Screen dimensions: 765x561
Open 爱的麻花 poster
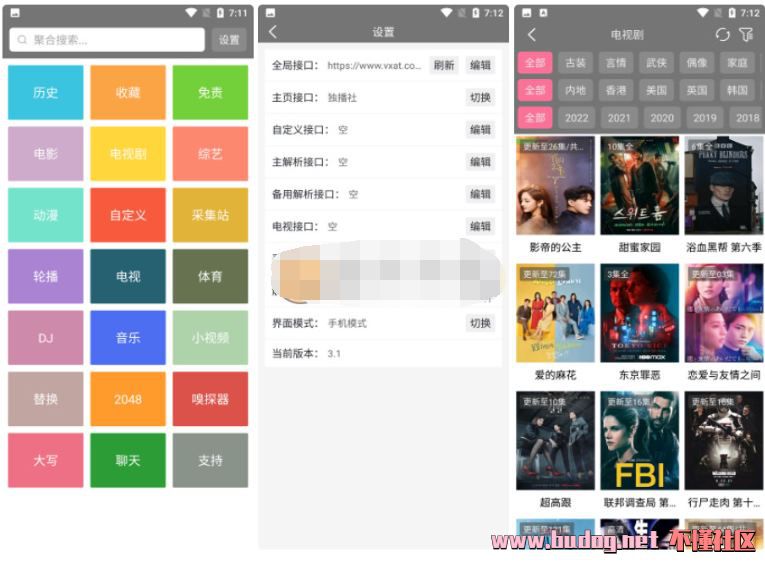(556, 313)
